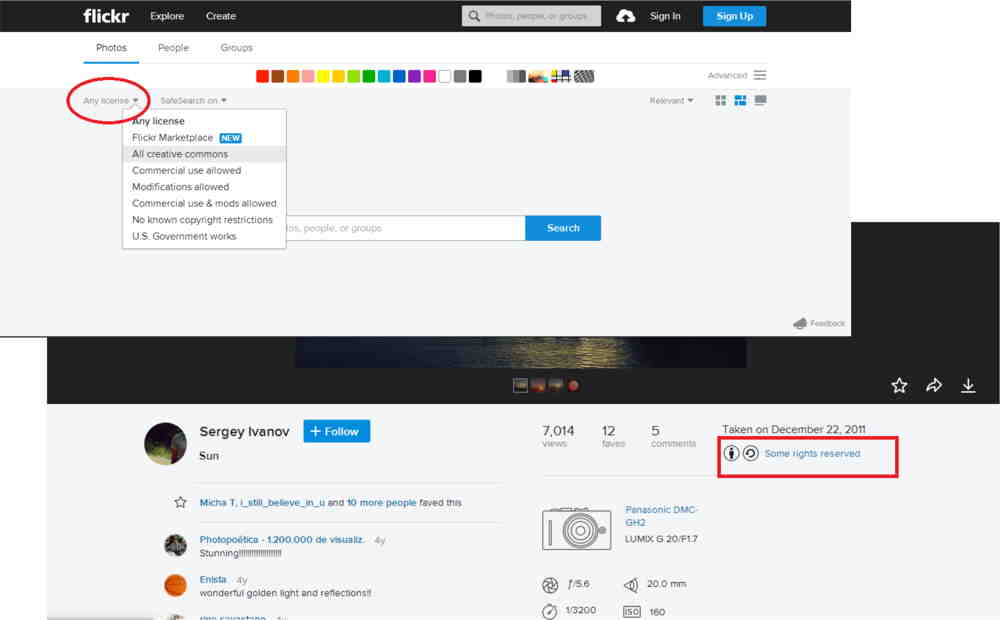
Task: Click the upload cloud icon
Action: pyautogui.click(x=625, y=16)
